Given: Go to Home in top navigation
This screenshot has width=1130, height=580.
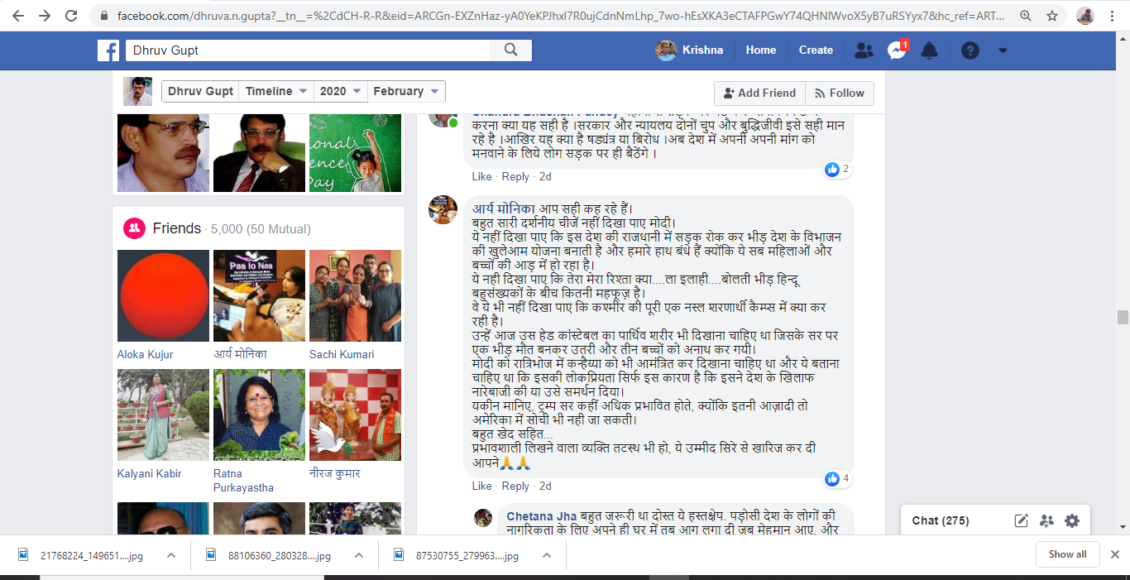Looking at the screenshot, I should (760, 50).
